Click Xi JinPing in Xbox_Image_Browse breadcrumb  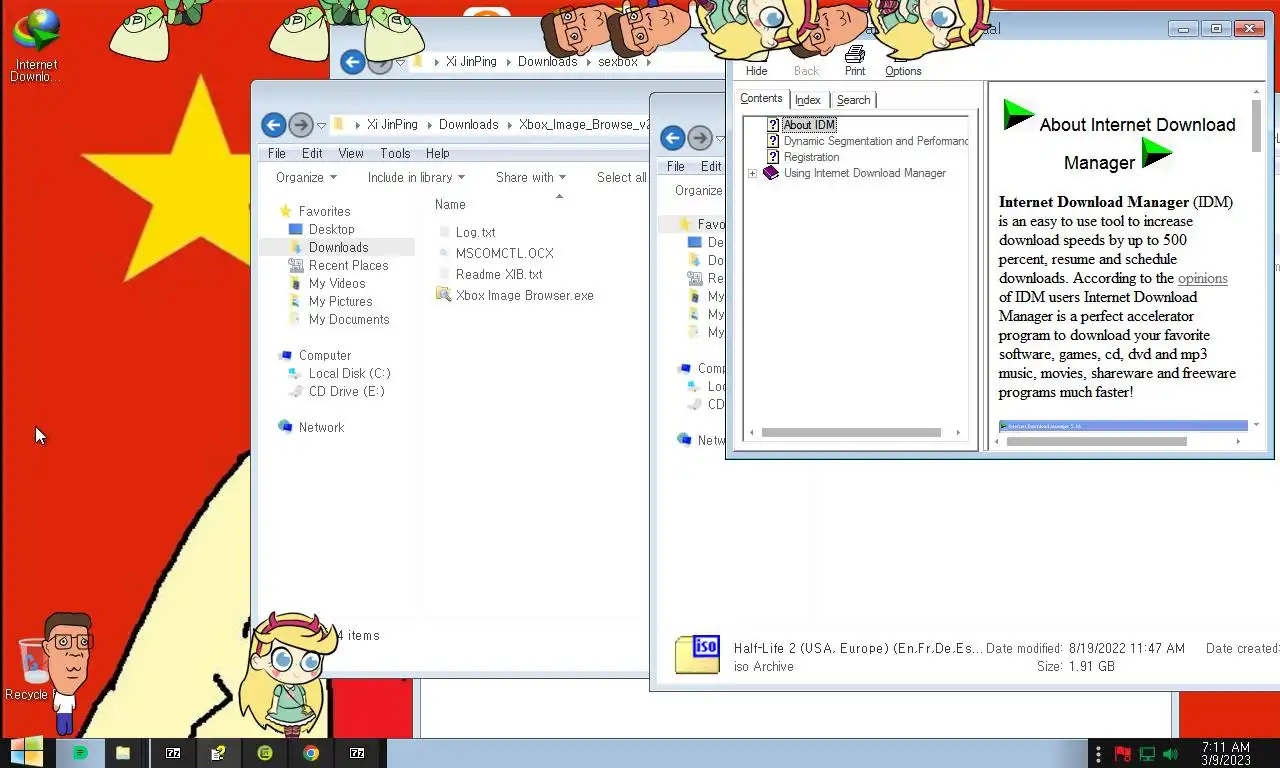point(392,125)
